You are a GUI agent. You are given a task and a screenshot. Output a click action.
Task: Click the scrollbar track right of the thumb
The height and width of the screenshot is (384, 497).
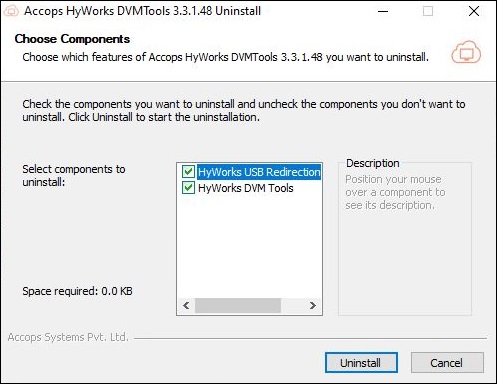[293, 305]
